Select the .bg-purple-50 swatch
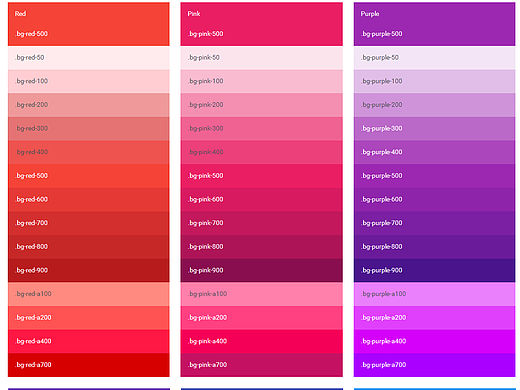Screen dimensions: 520x390 pos(434,58)
